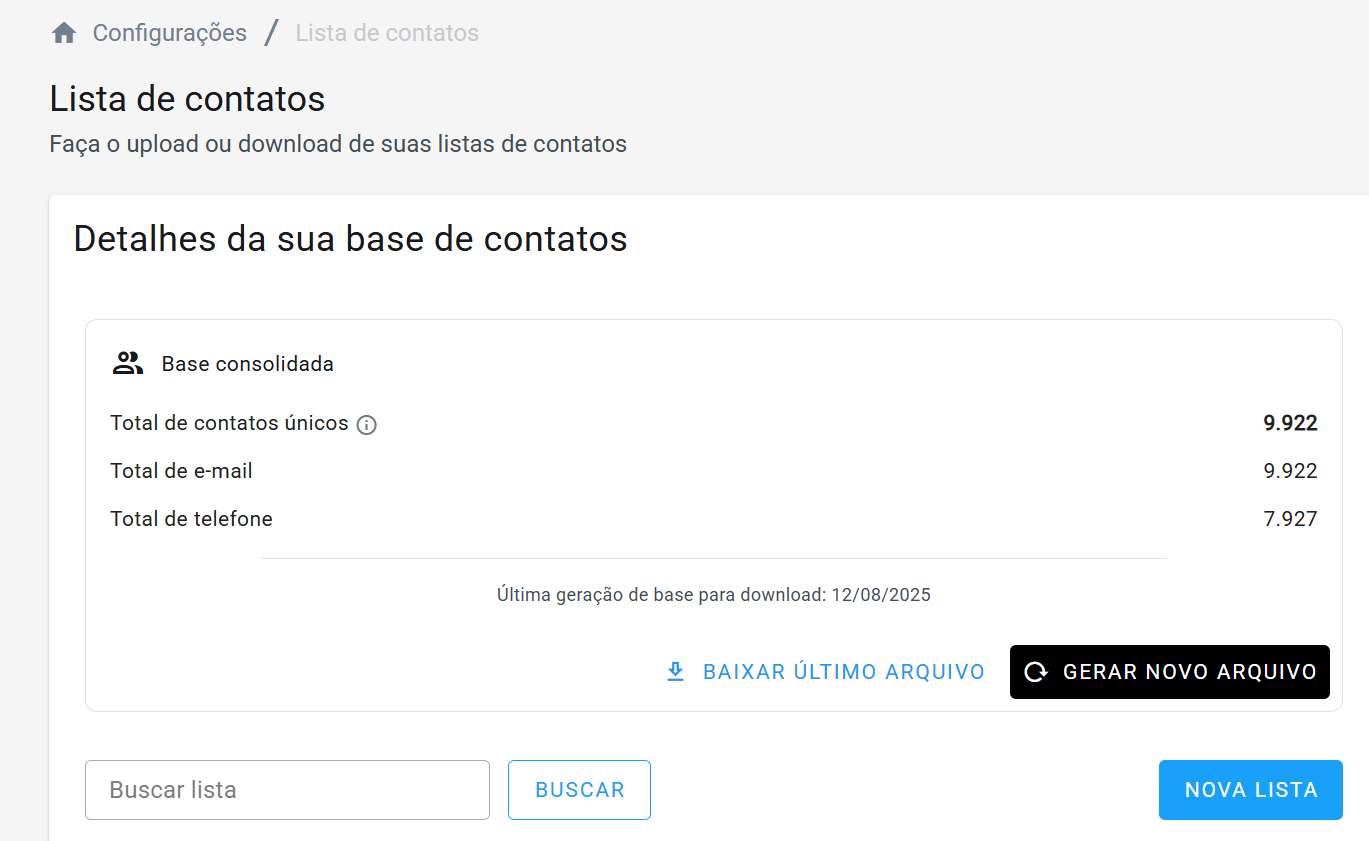Focus the Buscar lista search field
Screen dimensions: 1369x841
[287, 790]
